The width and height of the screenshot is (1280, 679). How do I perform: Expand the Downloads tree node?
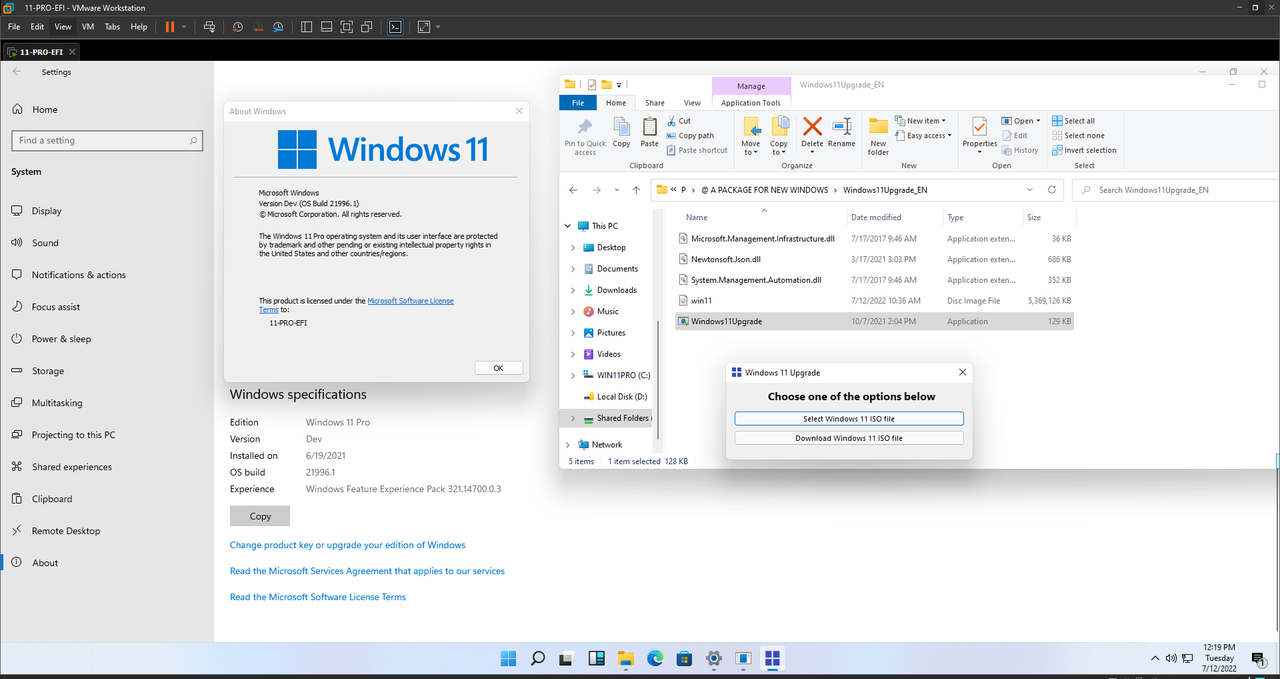coord(573,290)
